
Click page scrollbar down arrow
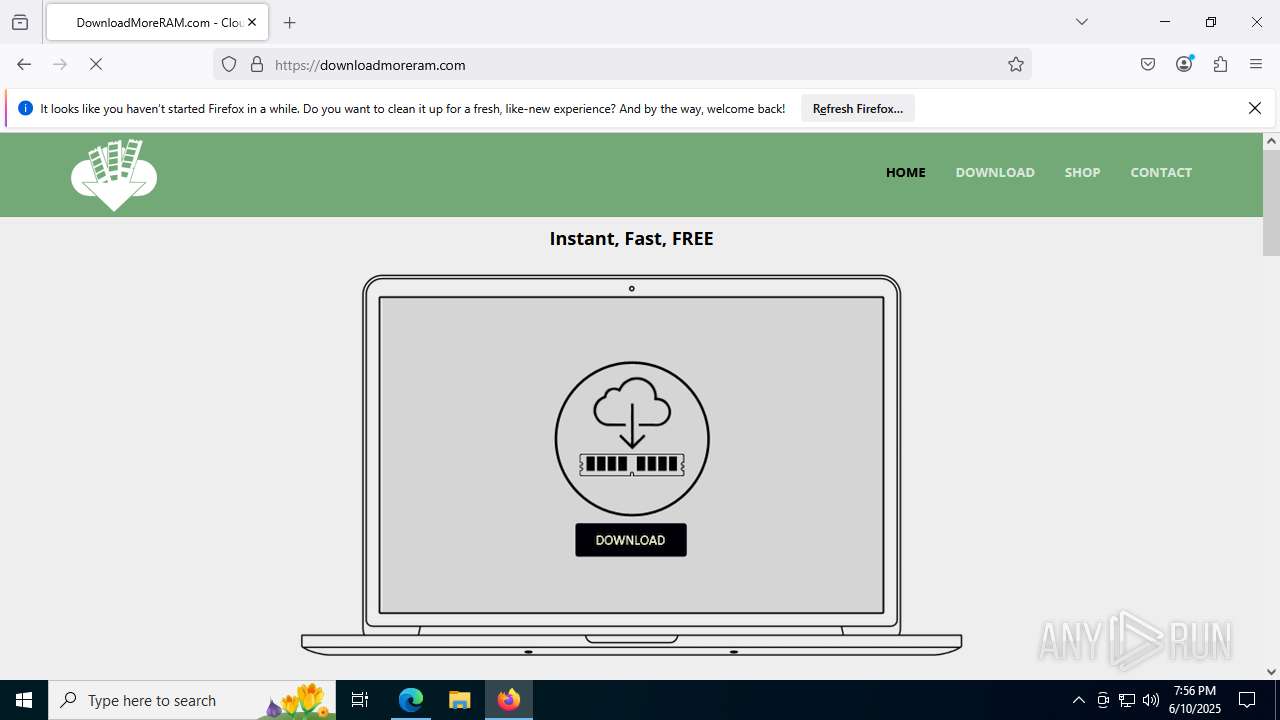[x=1271, y=671]
